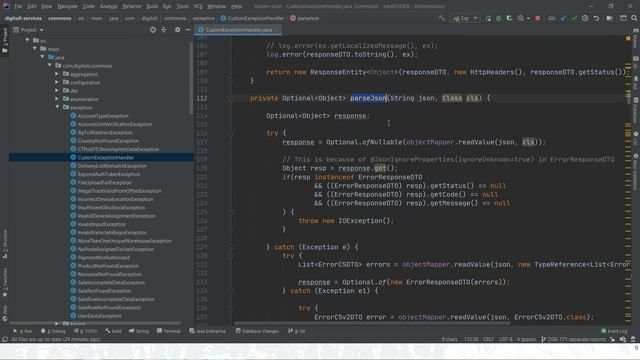This screenshot has height=360, width=640.
Task: Select UserExistsException in project tree
Action: pos(99,316)
